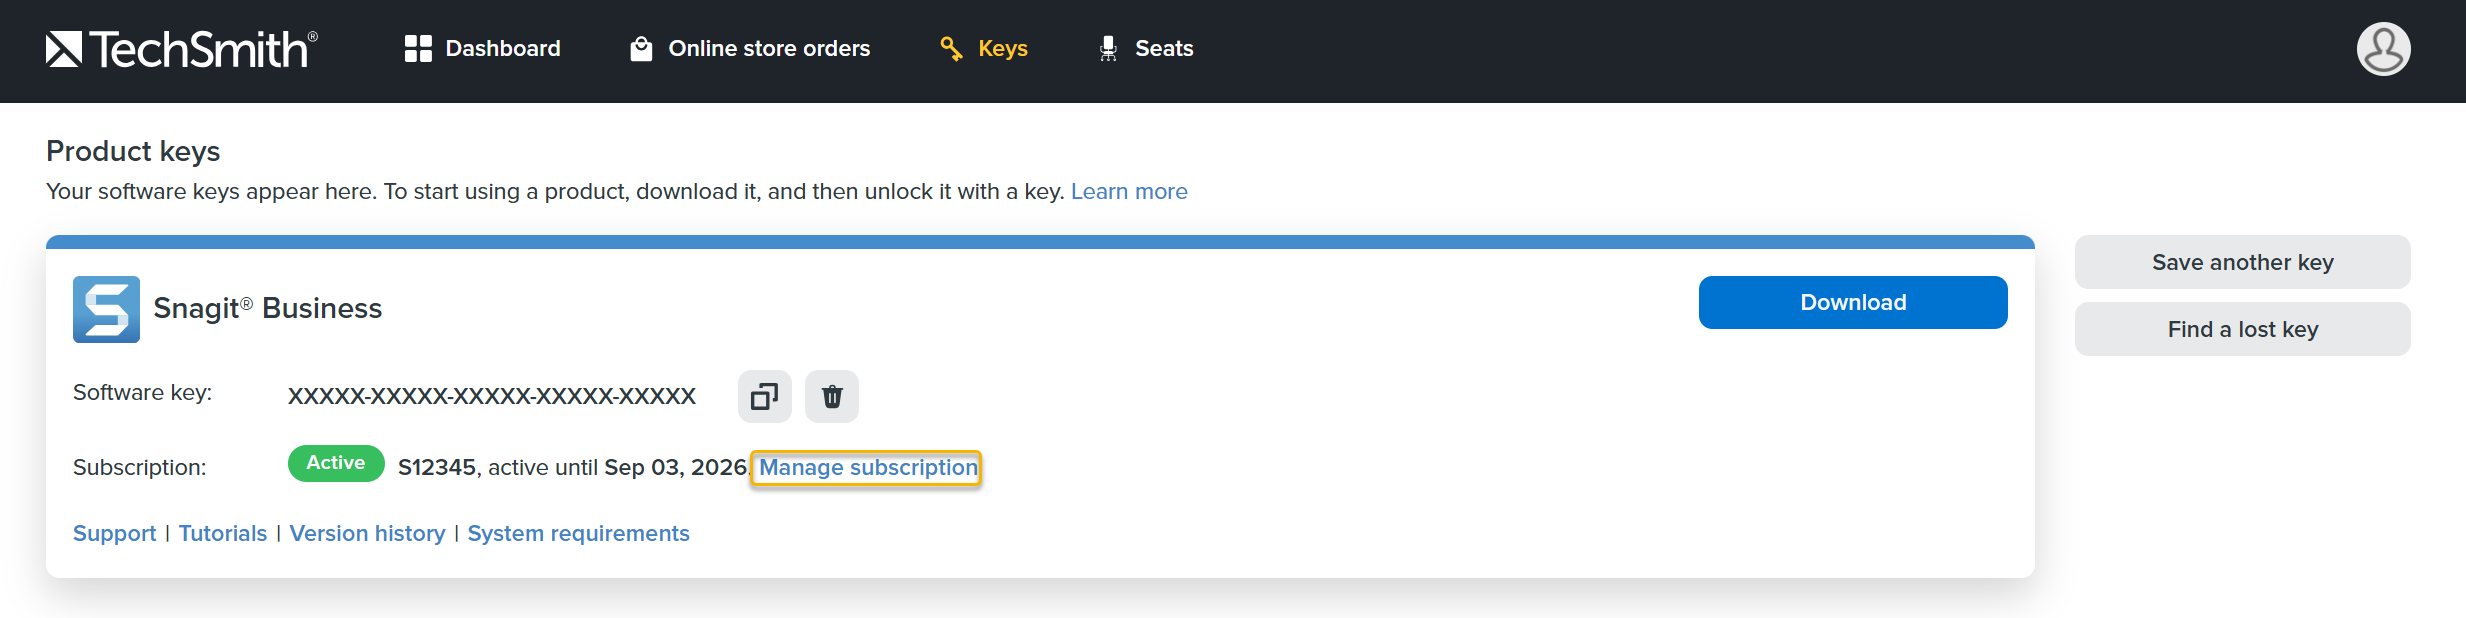The image size is (2466, 618).
Task: Open the Support link
Action: click(x=115, y=534)
